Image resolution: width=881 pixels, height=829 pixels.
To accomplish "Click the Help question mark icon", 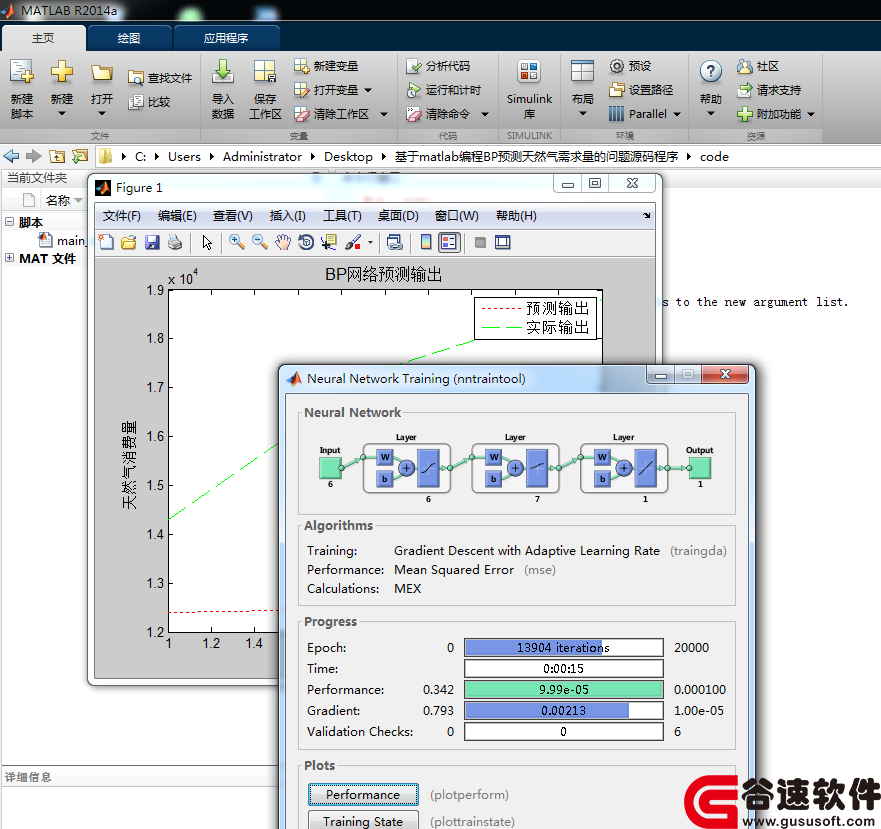I will tap(711, 73).
